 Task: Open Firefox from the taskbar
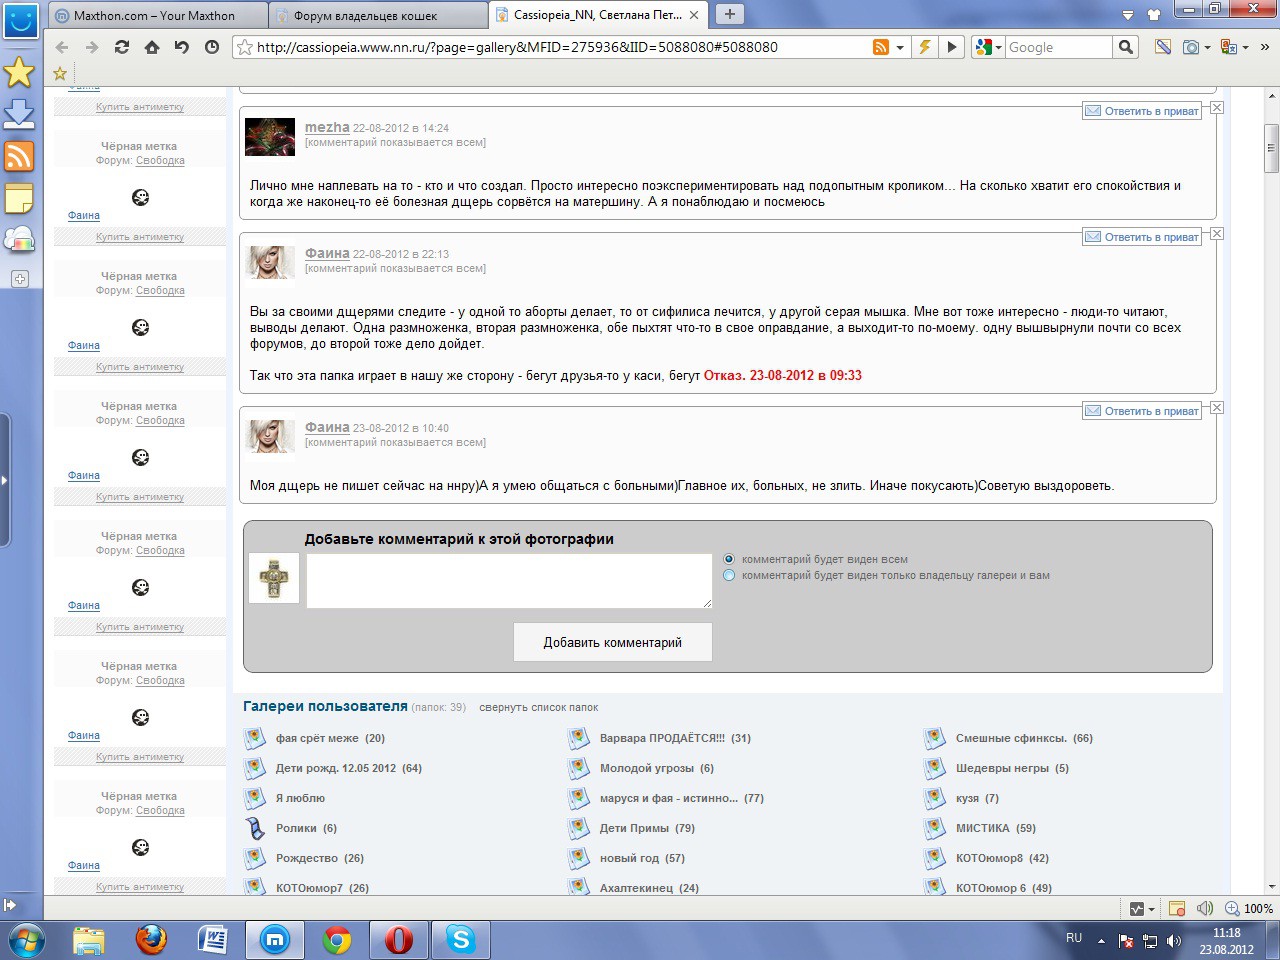point(151,940)
